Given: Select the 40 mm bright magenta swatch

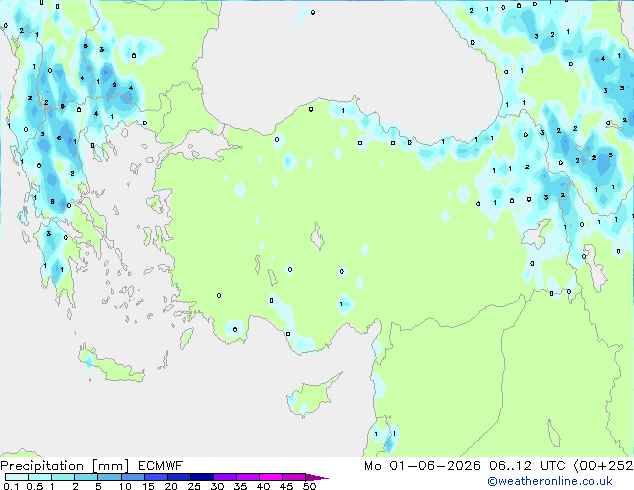Looking at the screenshot, I should pyautogui.click(x=271, y=477).
